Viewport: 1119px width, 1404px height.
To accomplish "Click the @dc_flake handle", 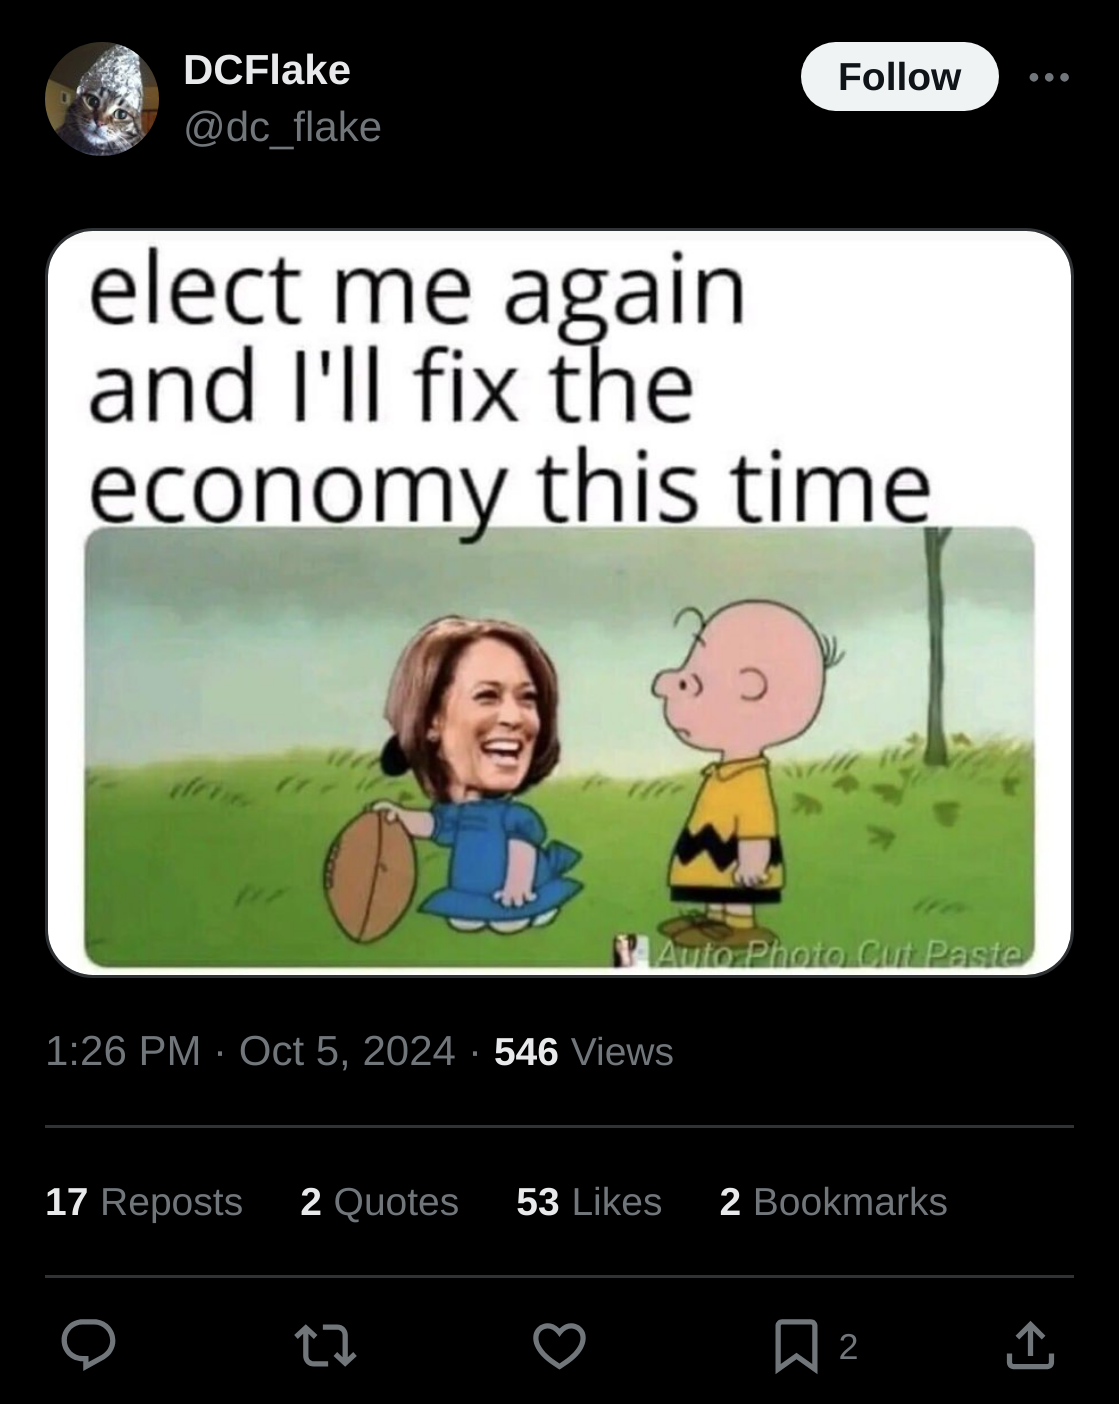I will click(282, 127).
